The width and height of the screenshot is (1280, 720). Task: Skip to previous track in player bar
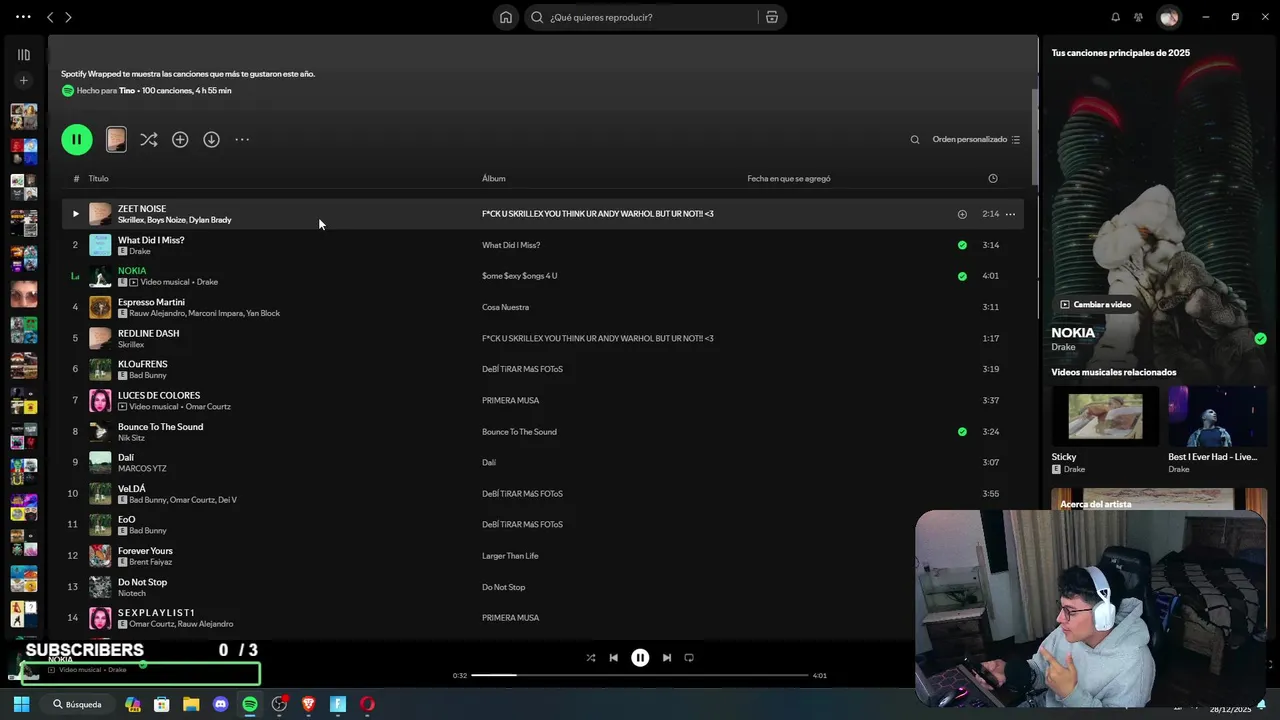pos(614,658)
